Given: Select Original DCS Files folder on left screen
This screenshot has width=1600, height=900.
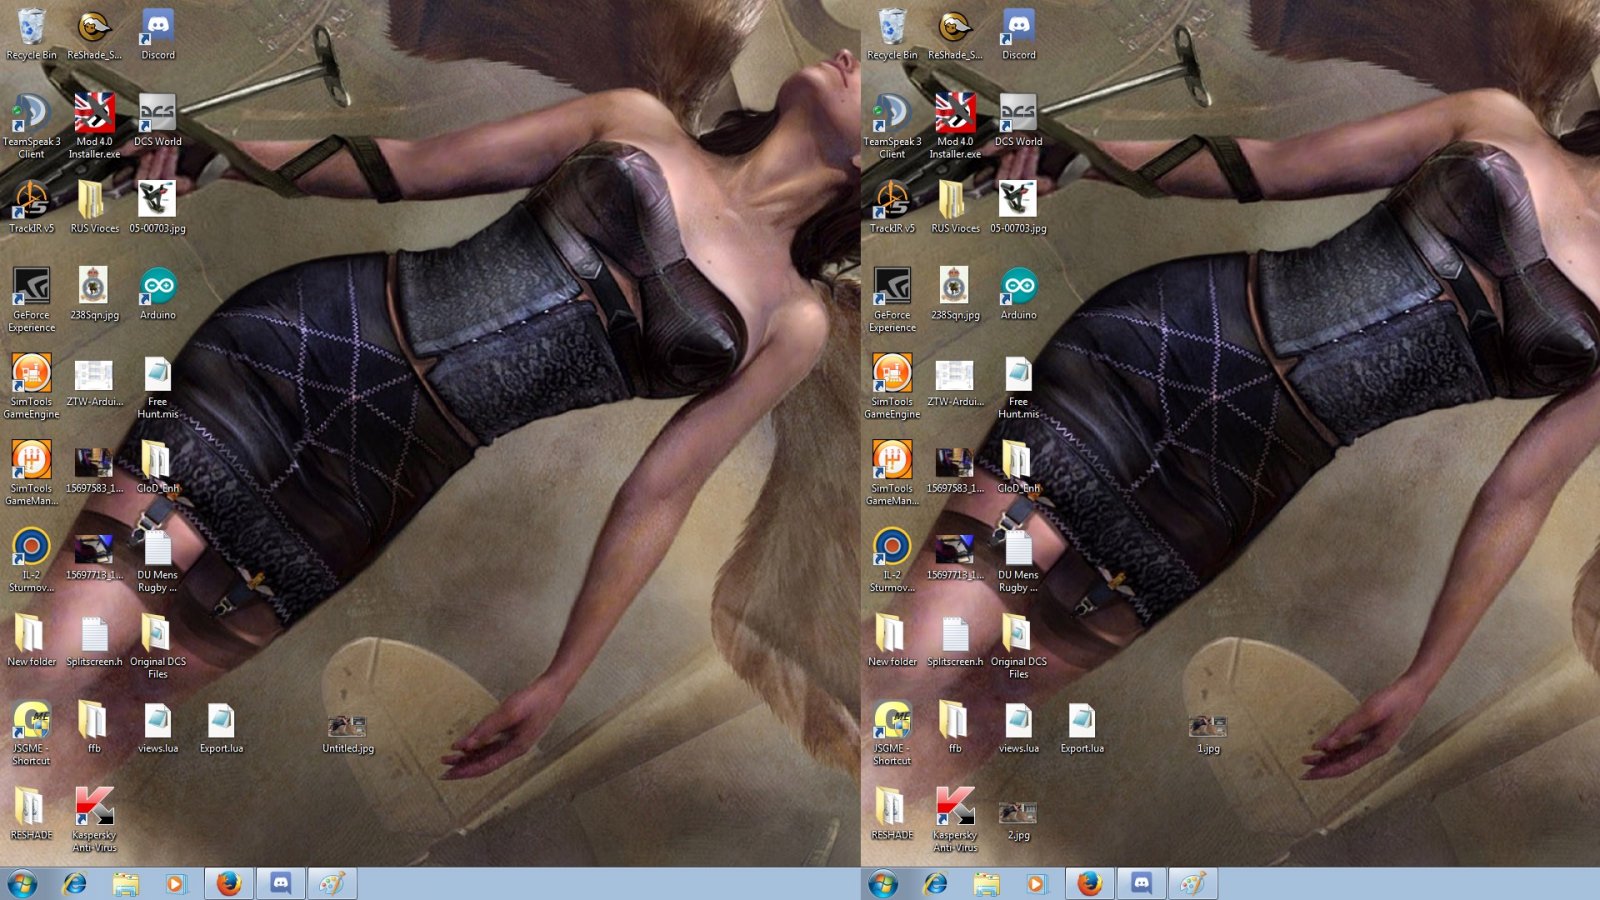Looking at the screenshot, I should [157, 647].
